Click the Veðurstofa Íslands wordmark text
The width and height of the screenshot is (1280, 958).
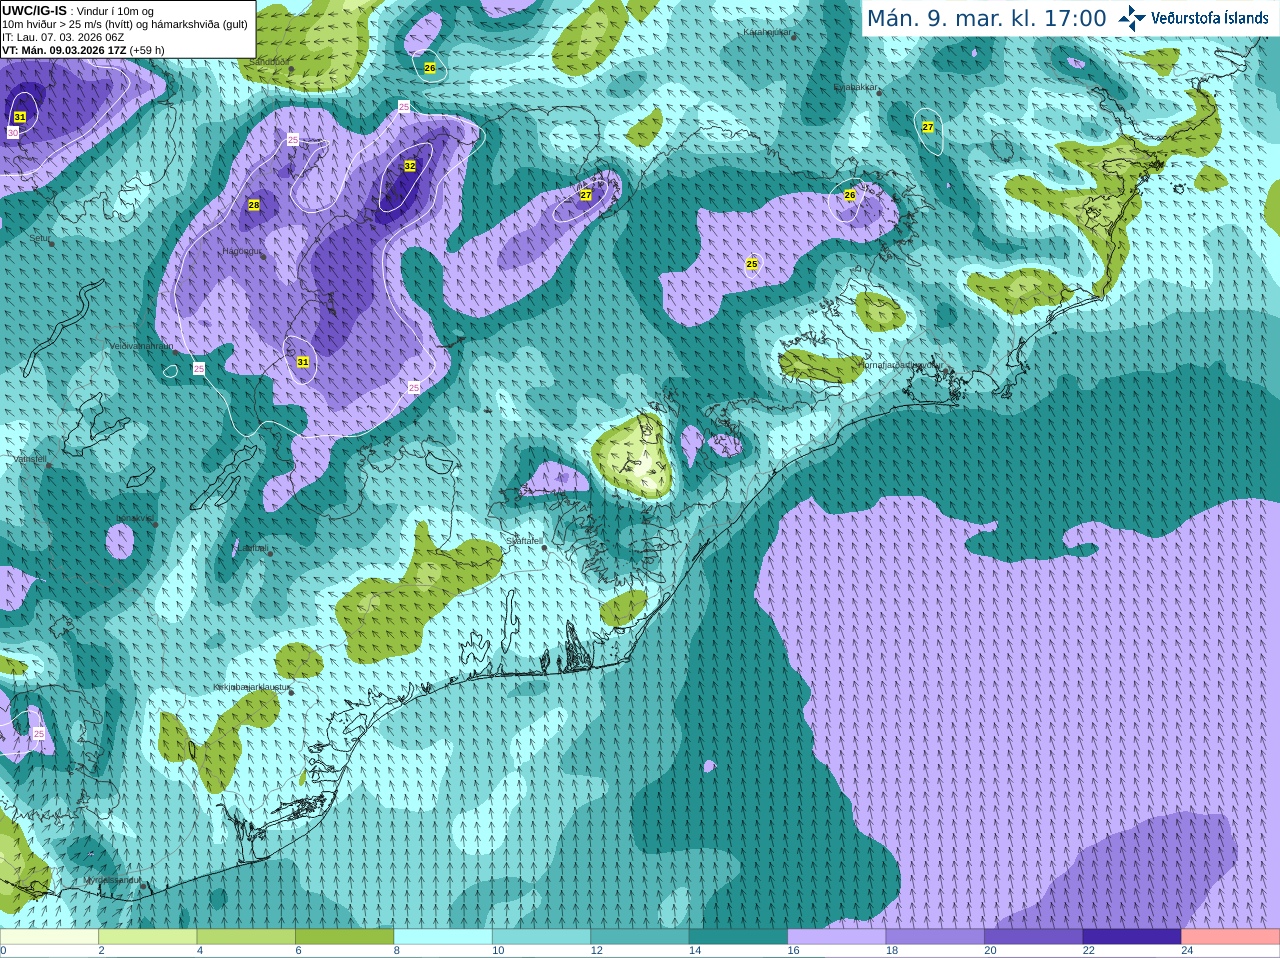[x=1210, y=18]
